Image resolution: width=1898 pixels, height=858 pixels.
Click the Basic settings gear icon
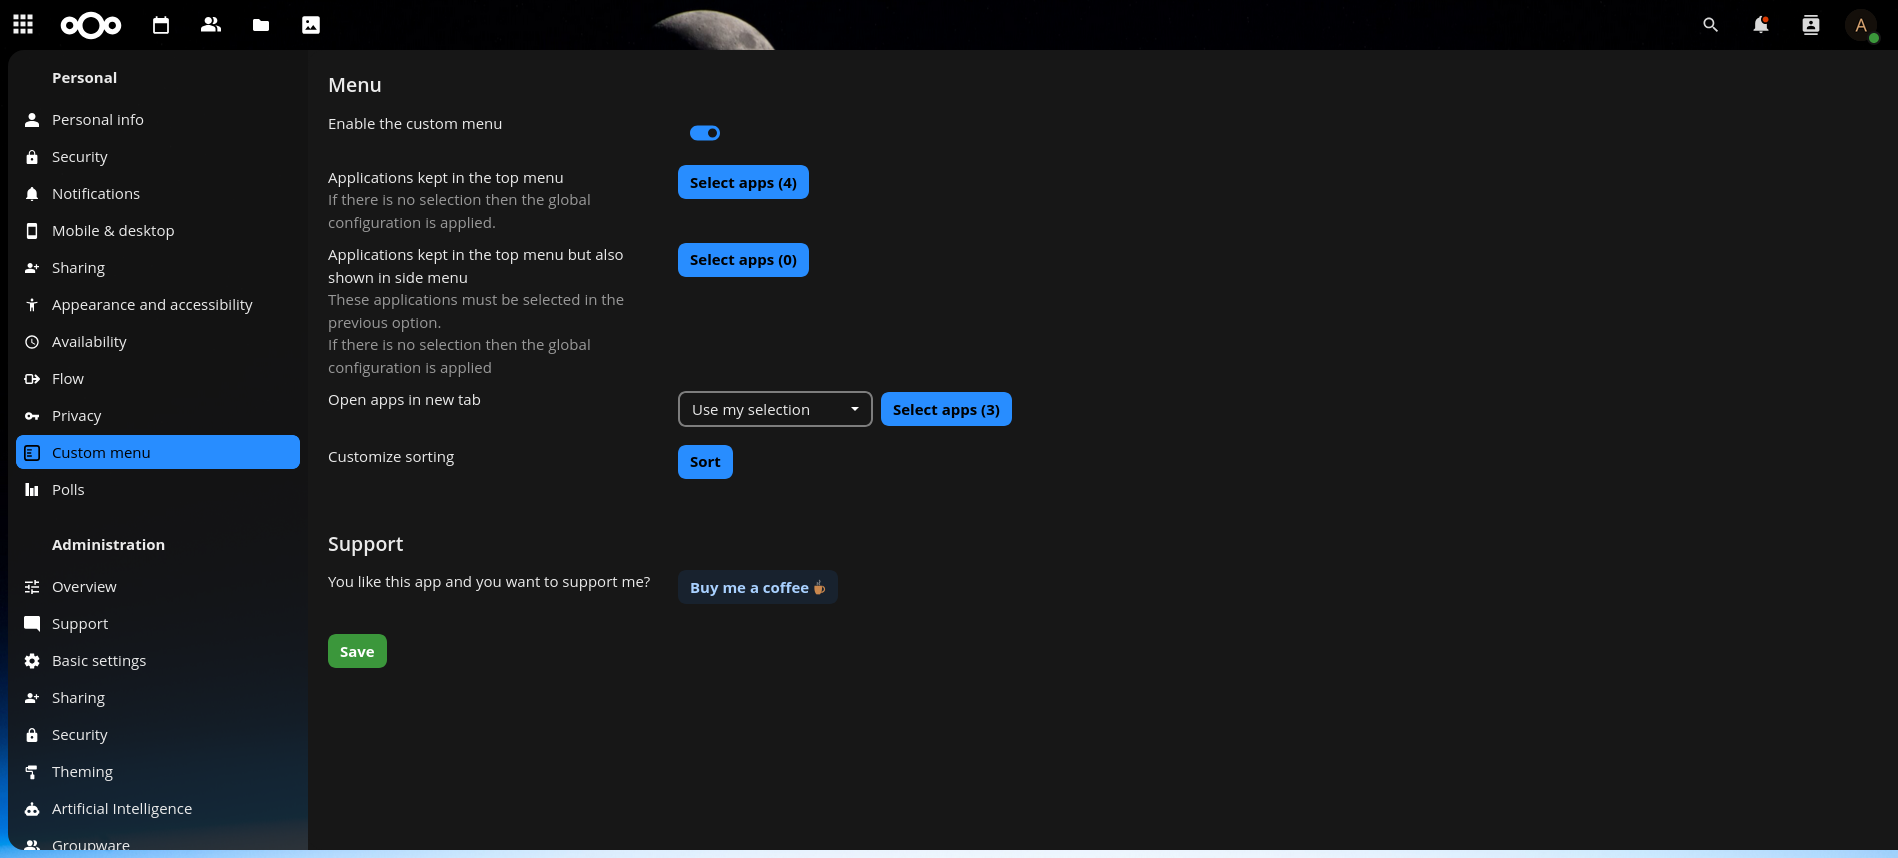click(x=32, y=661)
